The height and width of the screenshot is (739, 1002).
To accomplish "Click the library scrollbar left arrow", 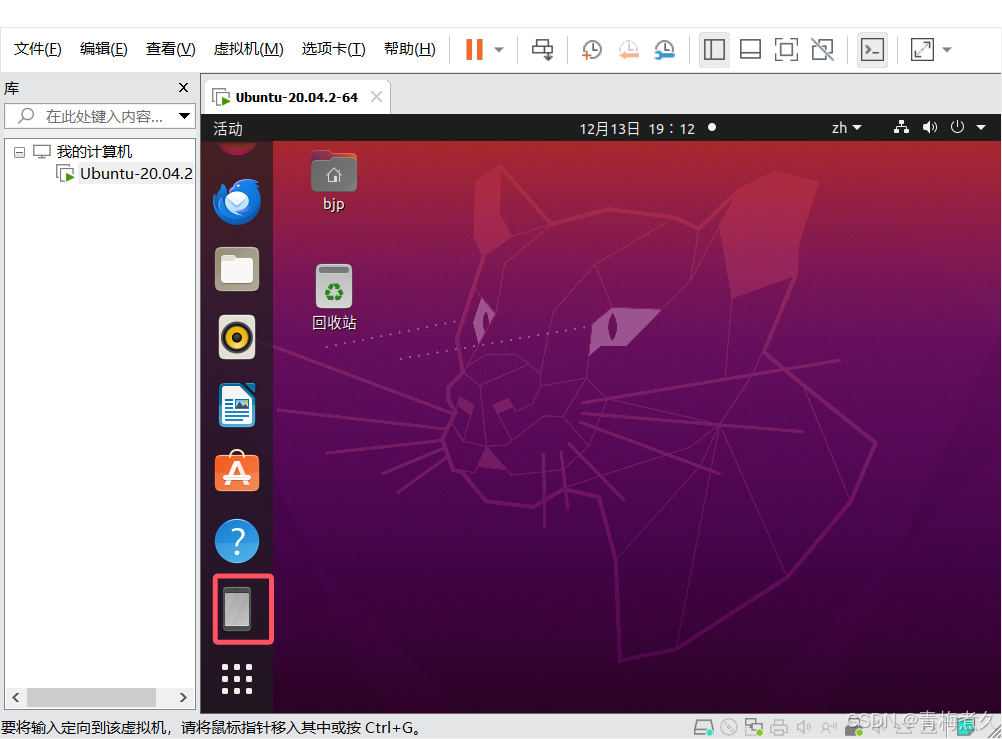I will click(x=16, y=697).
